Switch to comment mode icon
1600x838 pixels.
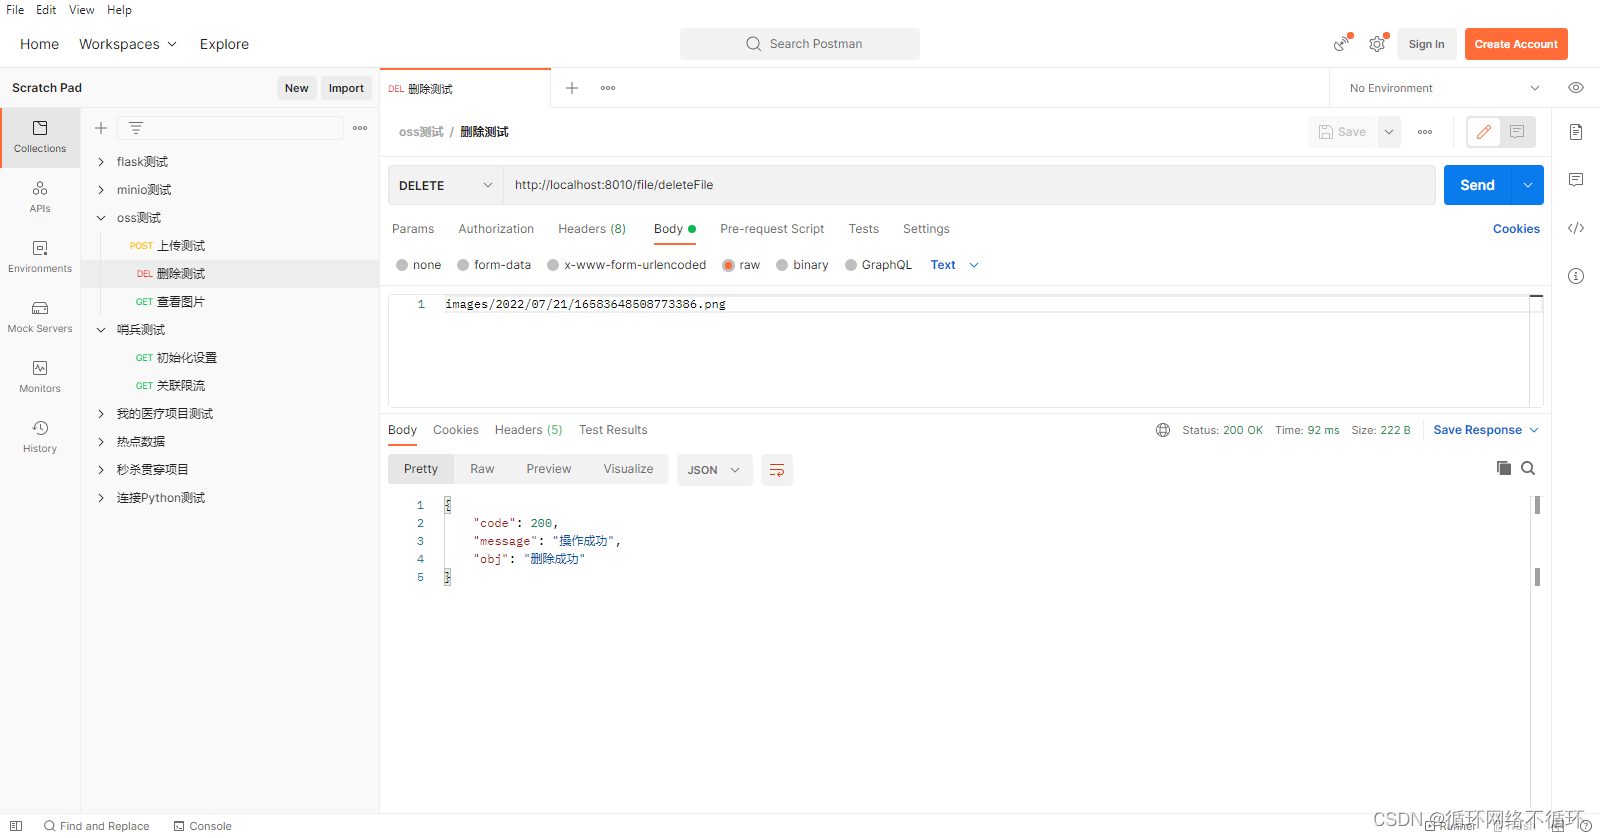pos(1517,132)
